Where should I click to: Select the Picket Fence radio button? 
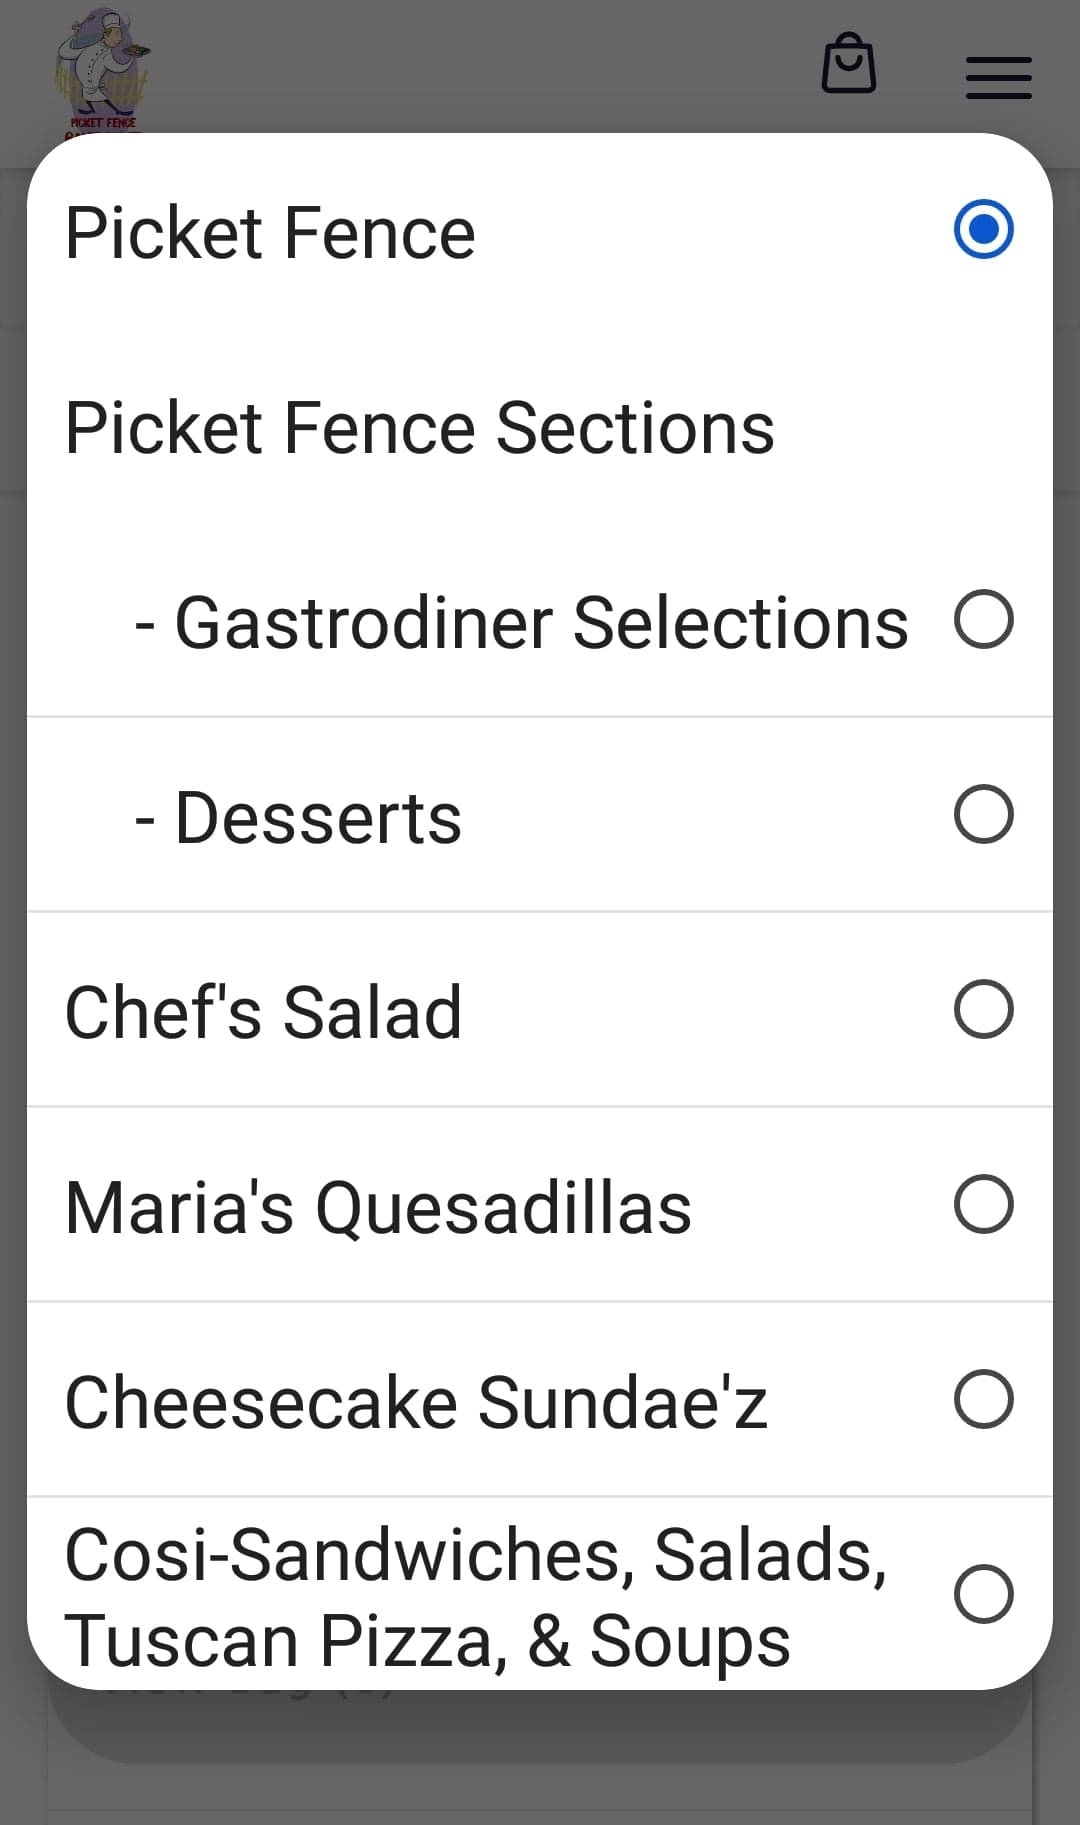tap(983, 229)
